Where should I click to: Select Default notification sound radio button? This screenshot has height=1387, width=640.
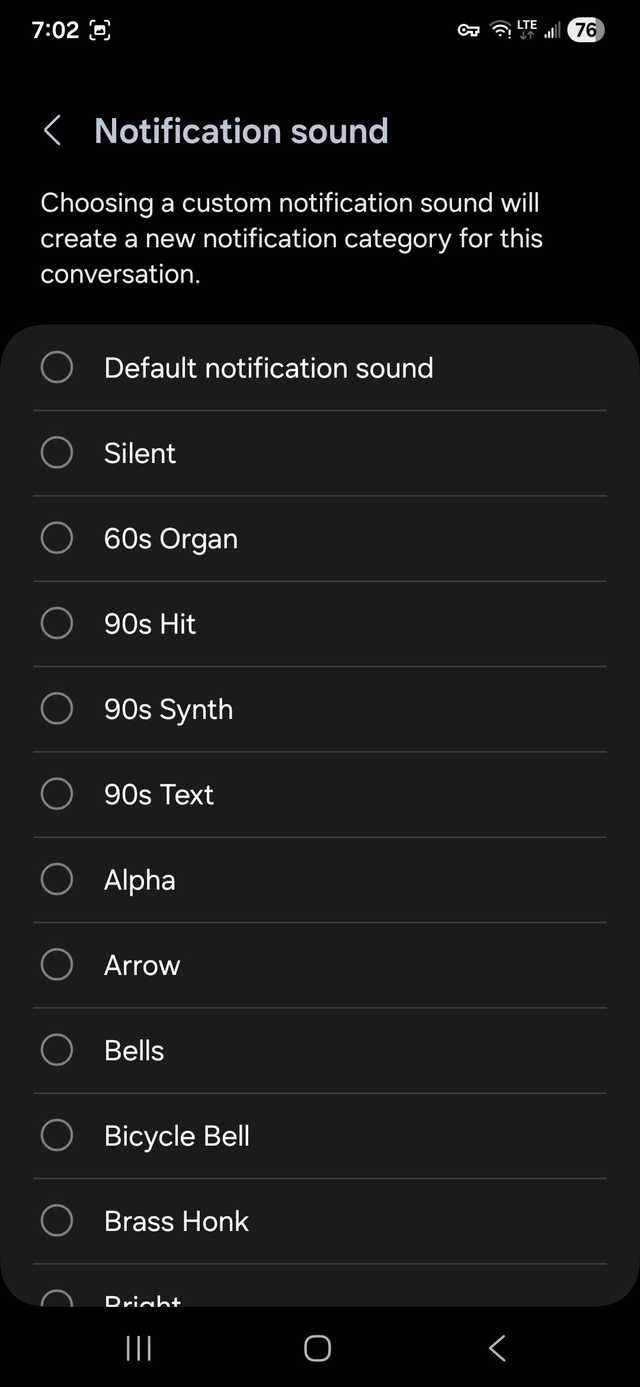coord(57,367)
